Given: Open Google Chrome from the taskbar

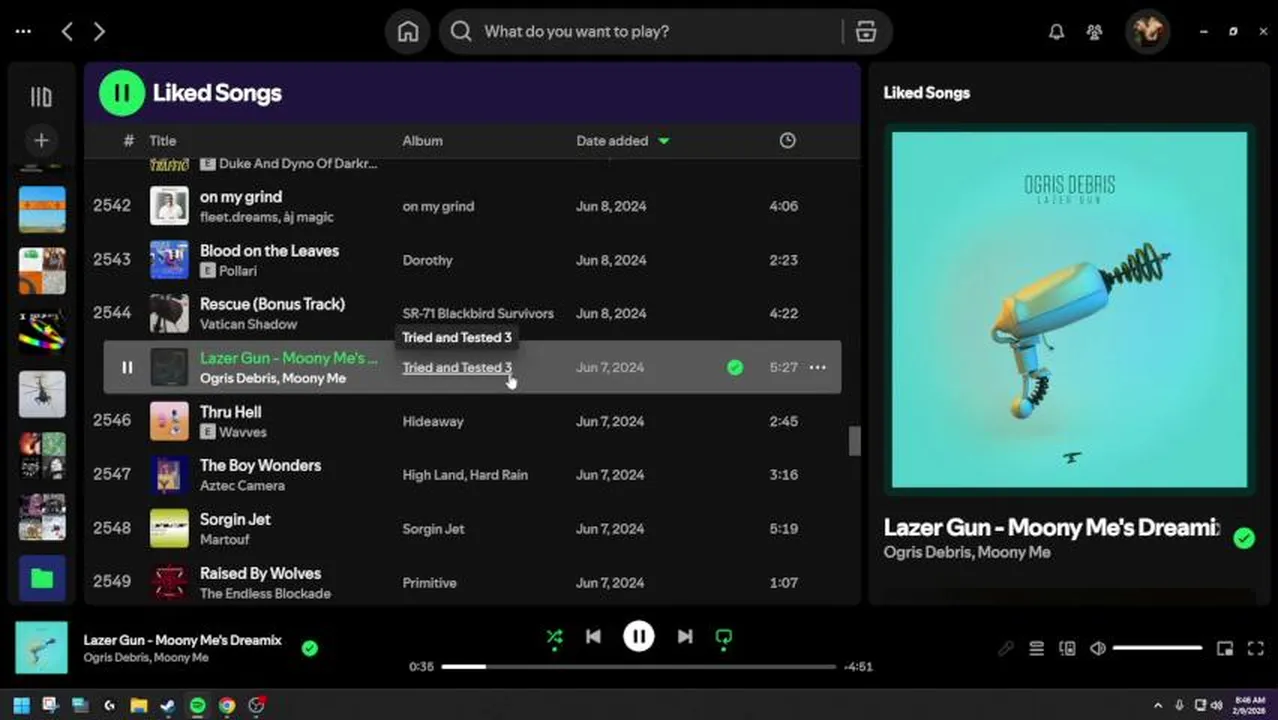Looking at the screenshot, I should coord(227,706).
